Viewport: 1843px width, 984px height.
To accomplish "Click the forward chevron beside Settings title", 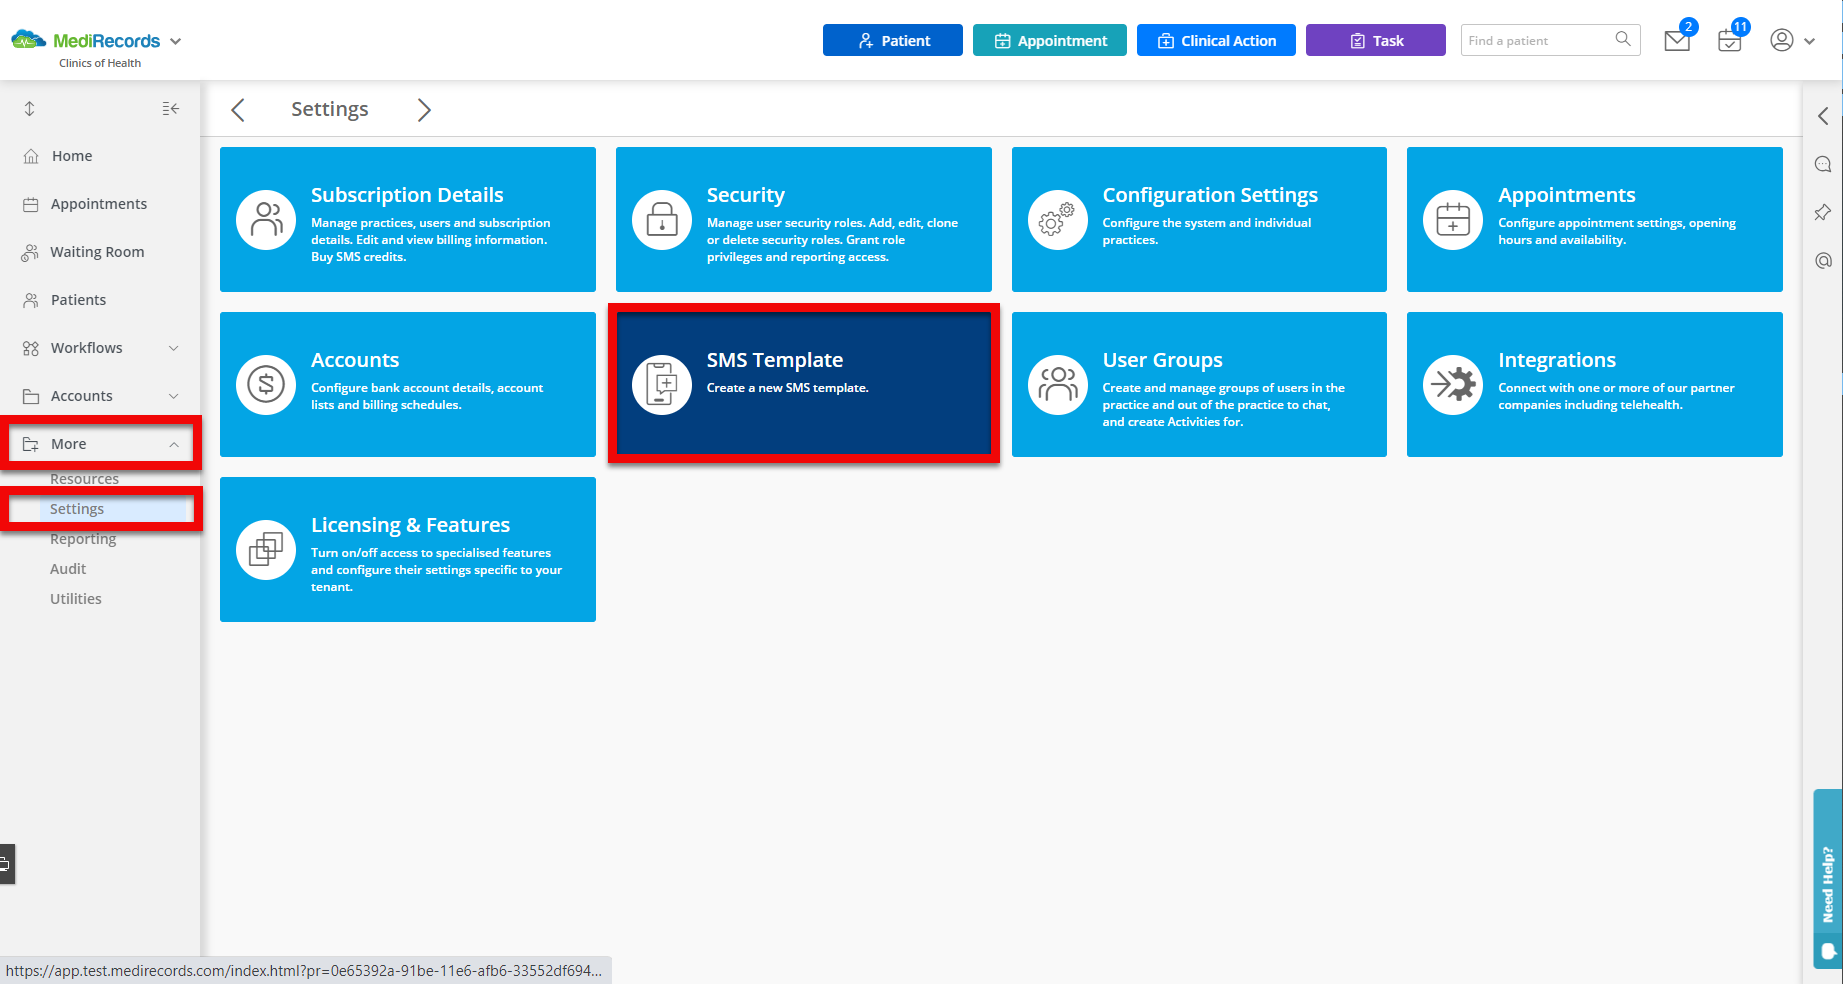I will (x=424, y=109).
